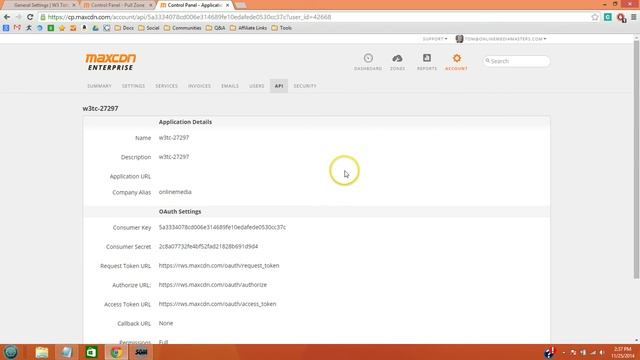Click the taskbar clock showing 2:37 PM

(x=622, y=352)
